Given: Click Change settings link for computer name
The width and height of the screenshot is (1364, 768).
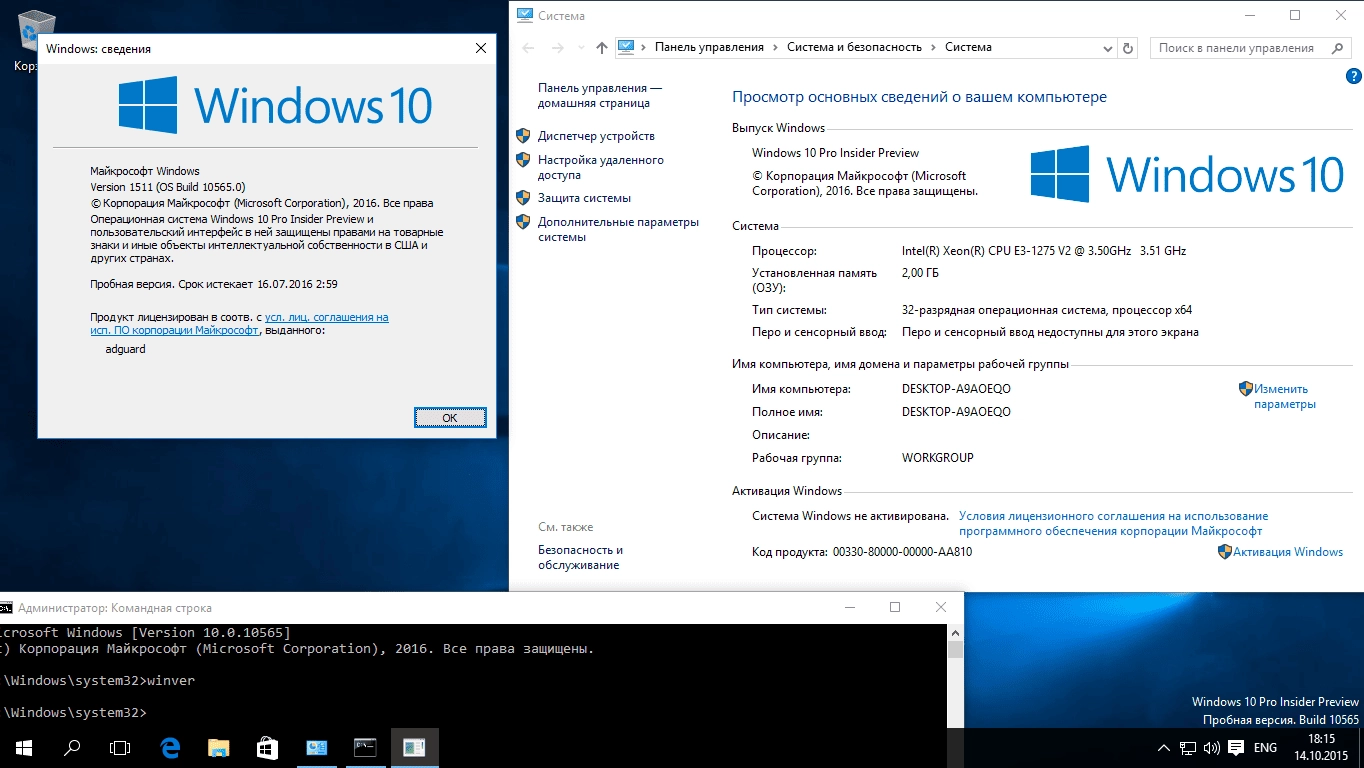Looking at the screenshot, I should point(1285,396).
